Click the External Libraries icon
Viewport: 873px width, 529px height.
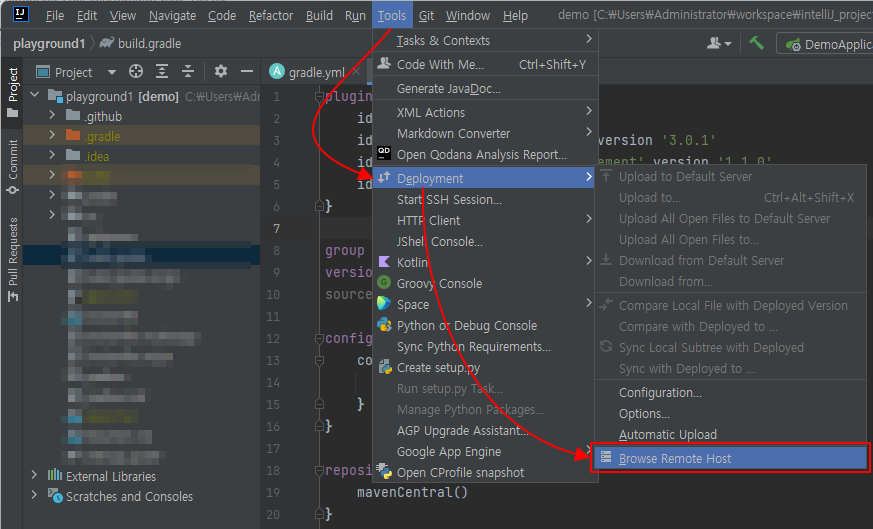(55, 475)
